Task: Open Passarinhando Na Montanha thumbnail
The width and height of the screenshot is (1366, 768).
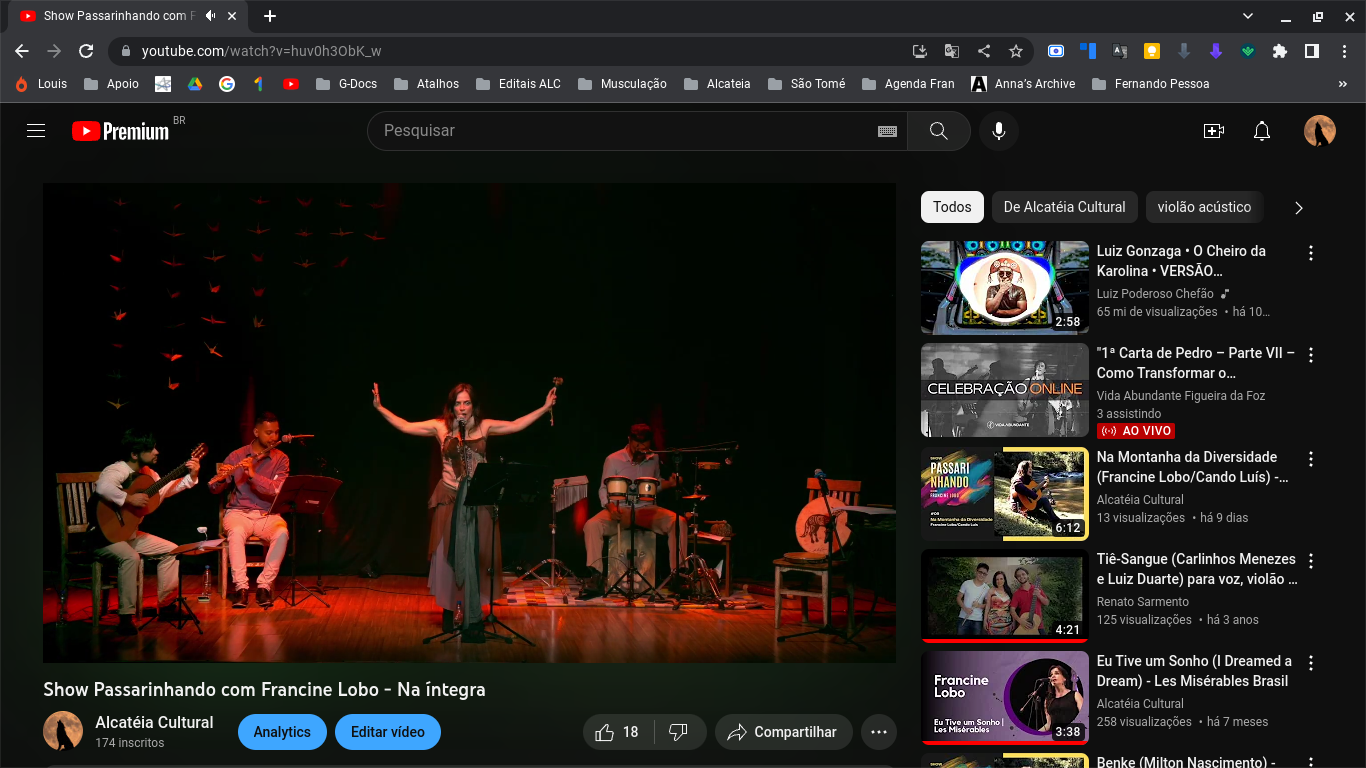Action: tap(1005, 494)
